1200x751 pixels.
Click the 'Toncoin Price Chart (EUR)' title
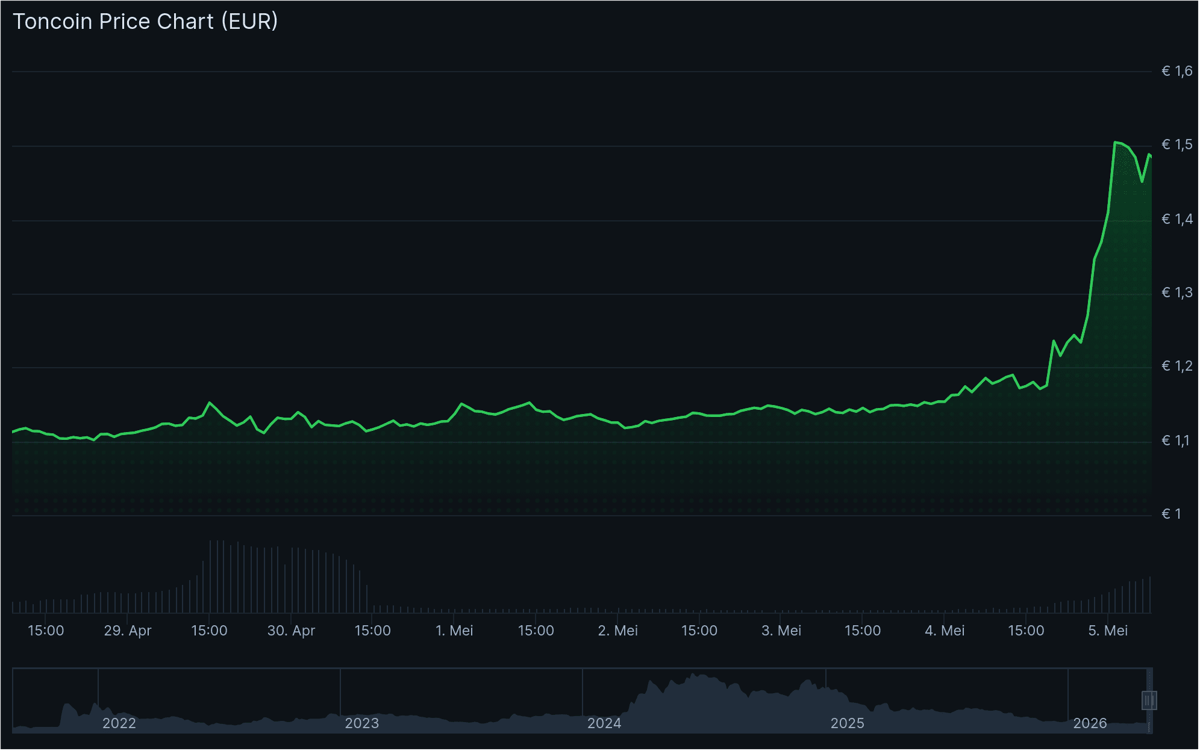pos(145,22)
